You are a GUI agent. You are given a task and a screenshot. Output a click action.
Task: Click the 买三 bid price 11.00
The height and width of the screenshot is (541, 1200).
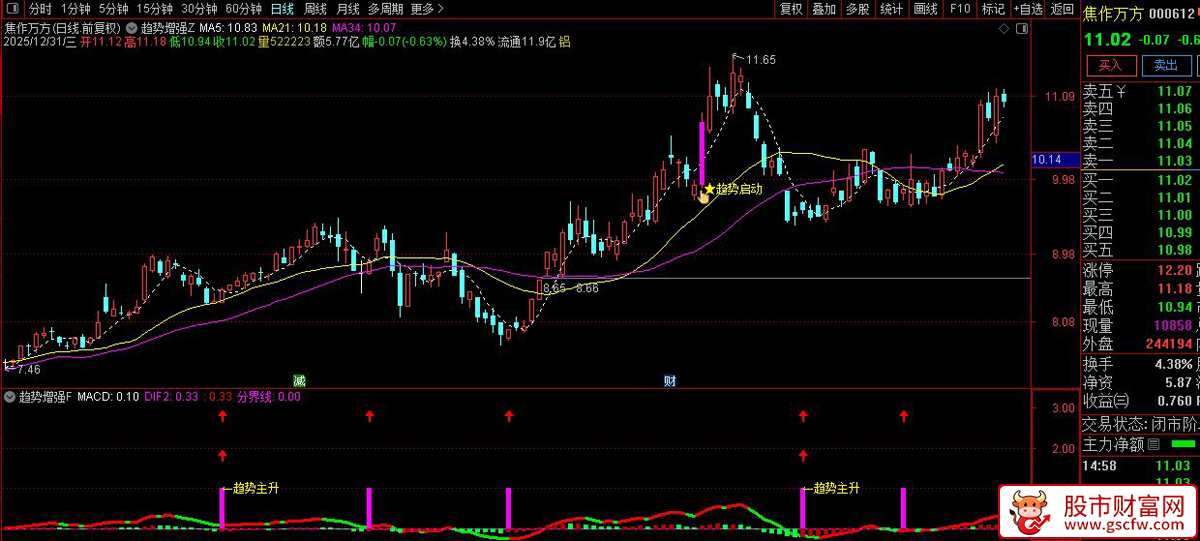pos(1174,215)
